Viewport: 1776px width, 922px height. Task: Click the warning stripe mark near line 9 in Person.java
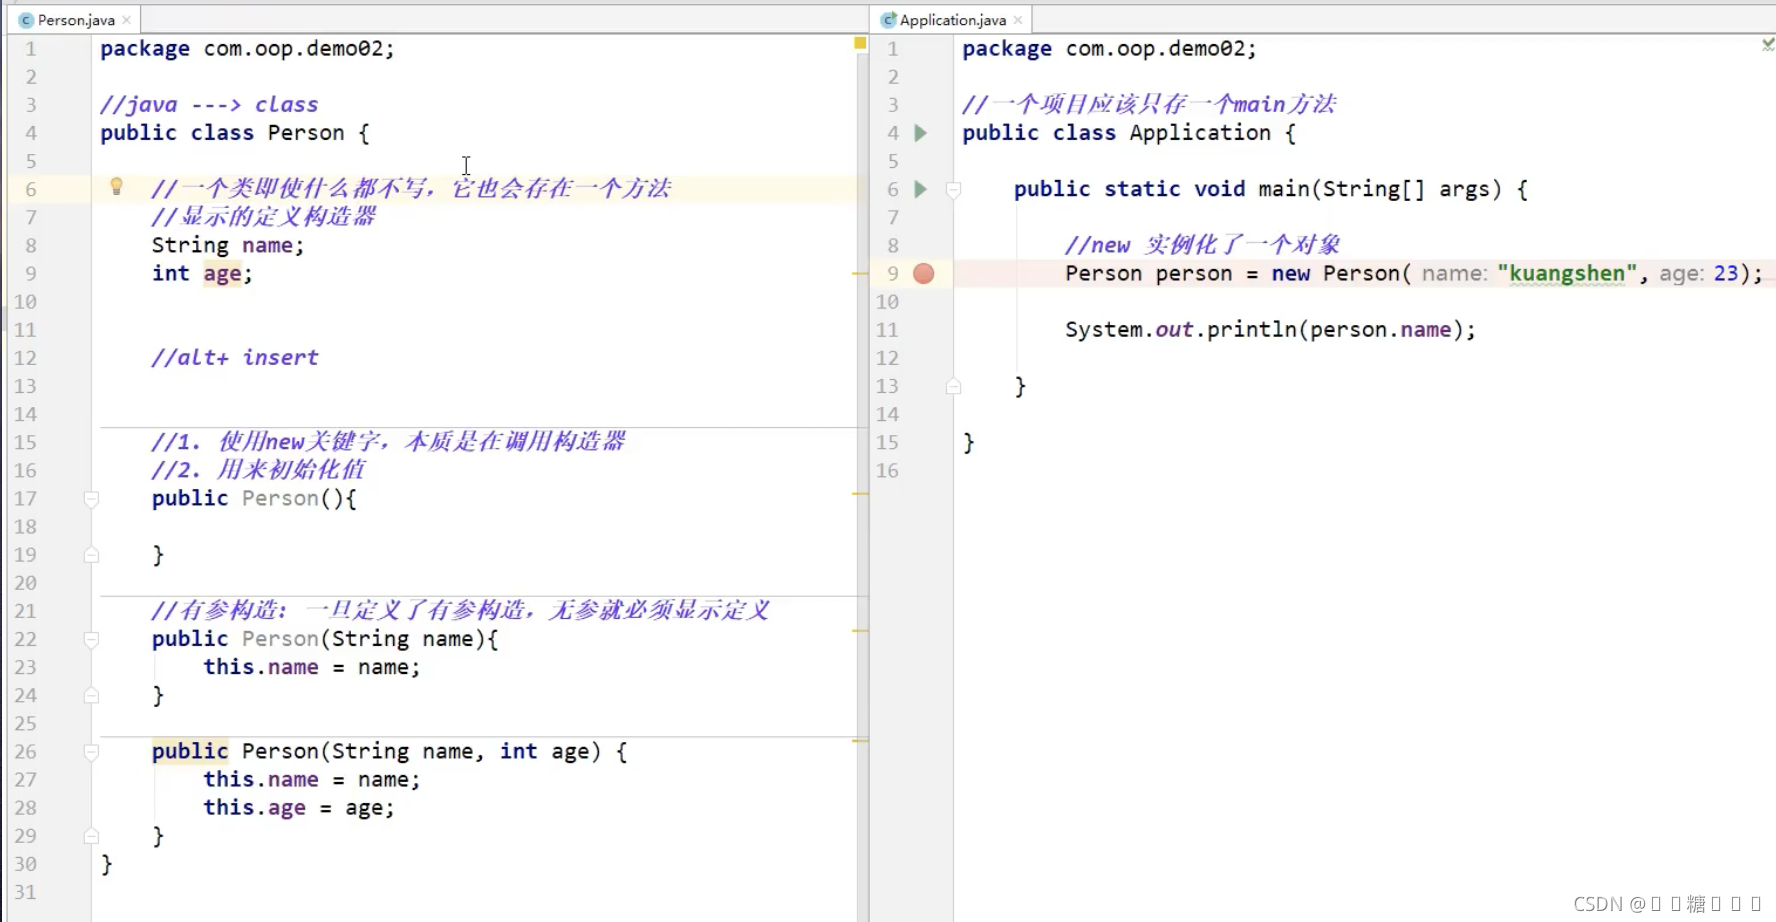tap(860, 273)
